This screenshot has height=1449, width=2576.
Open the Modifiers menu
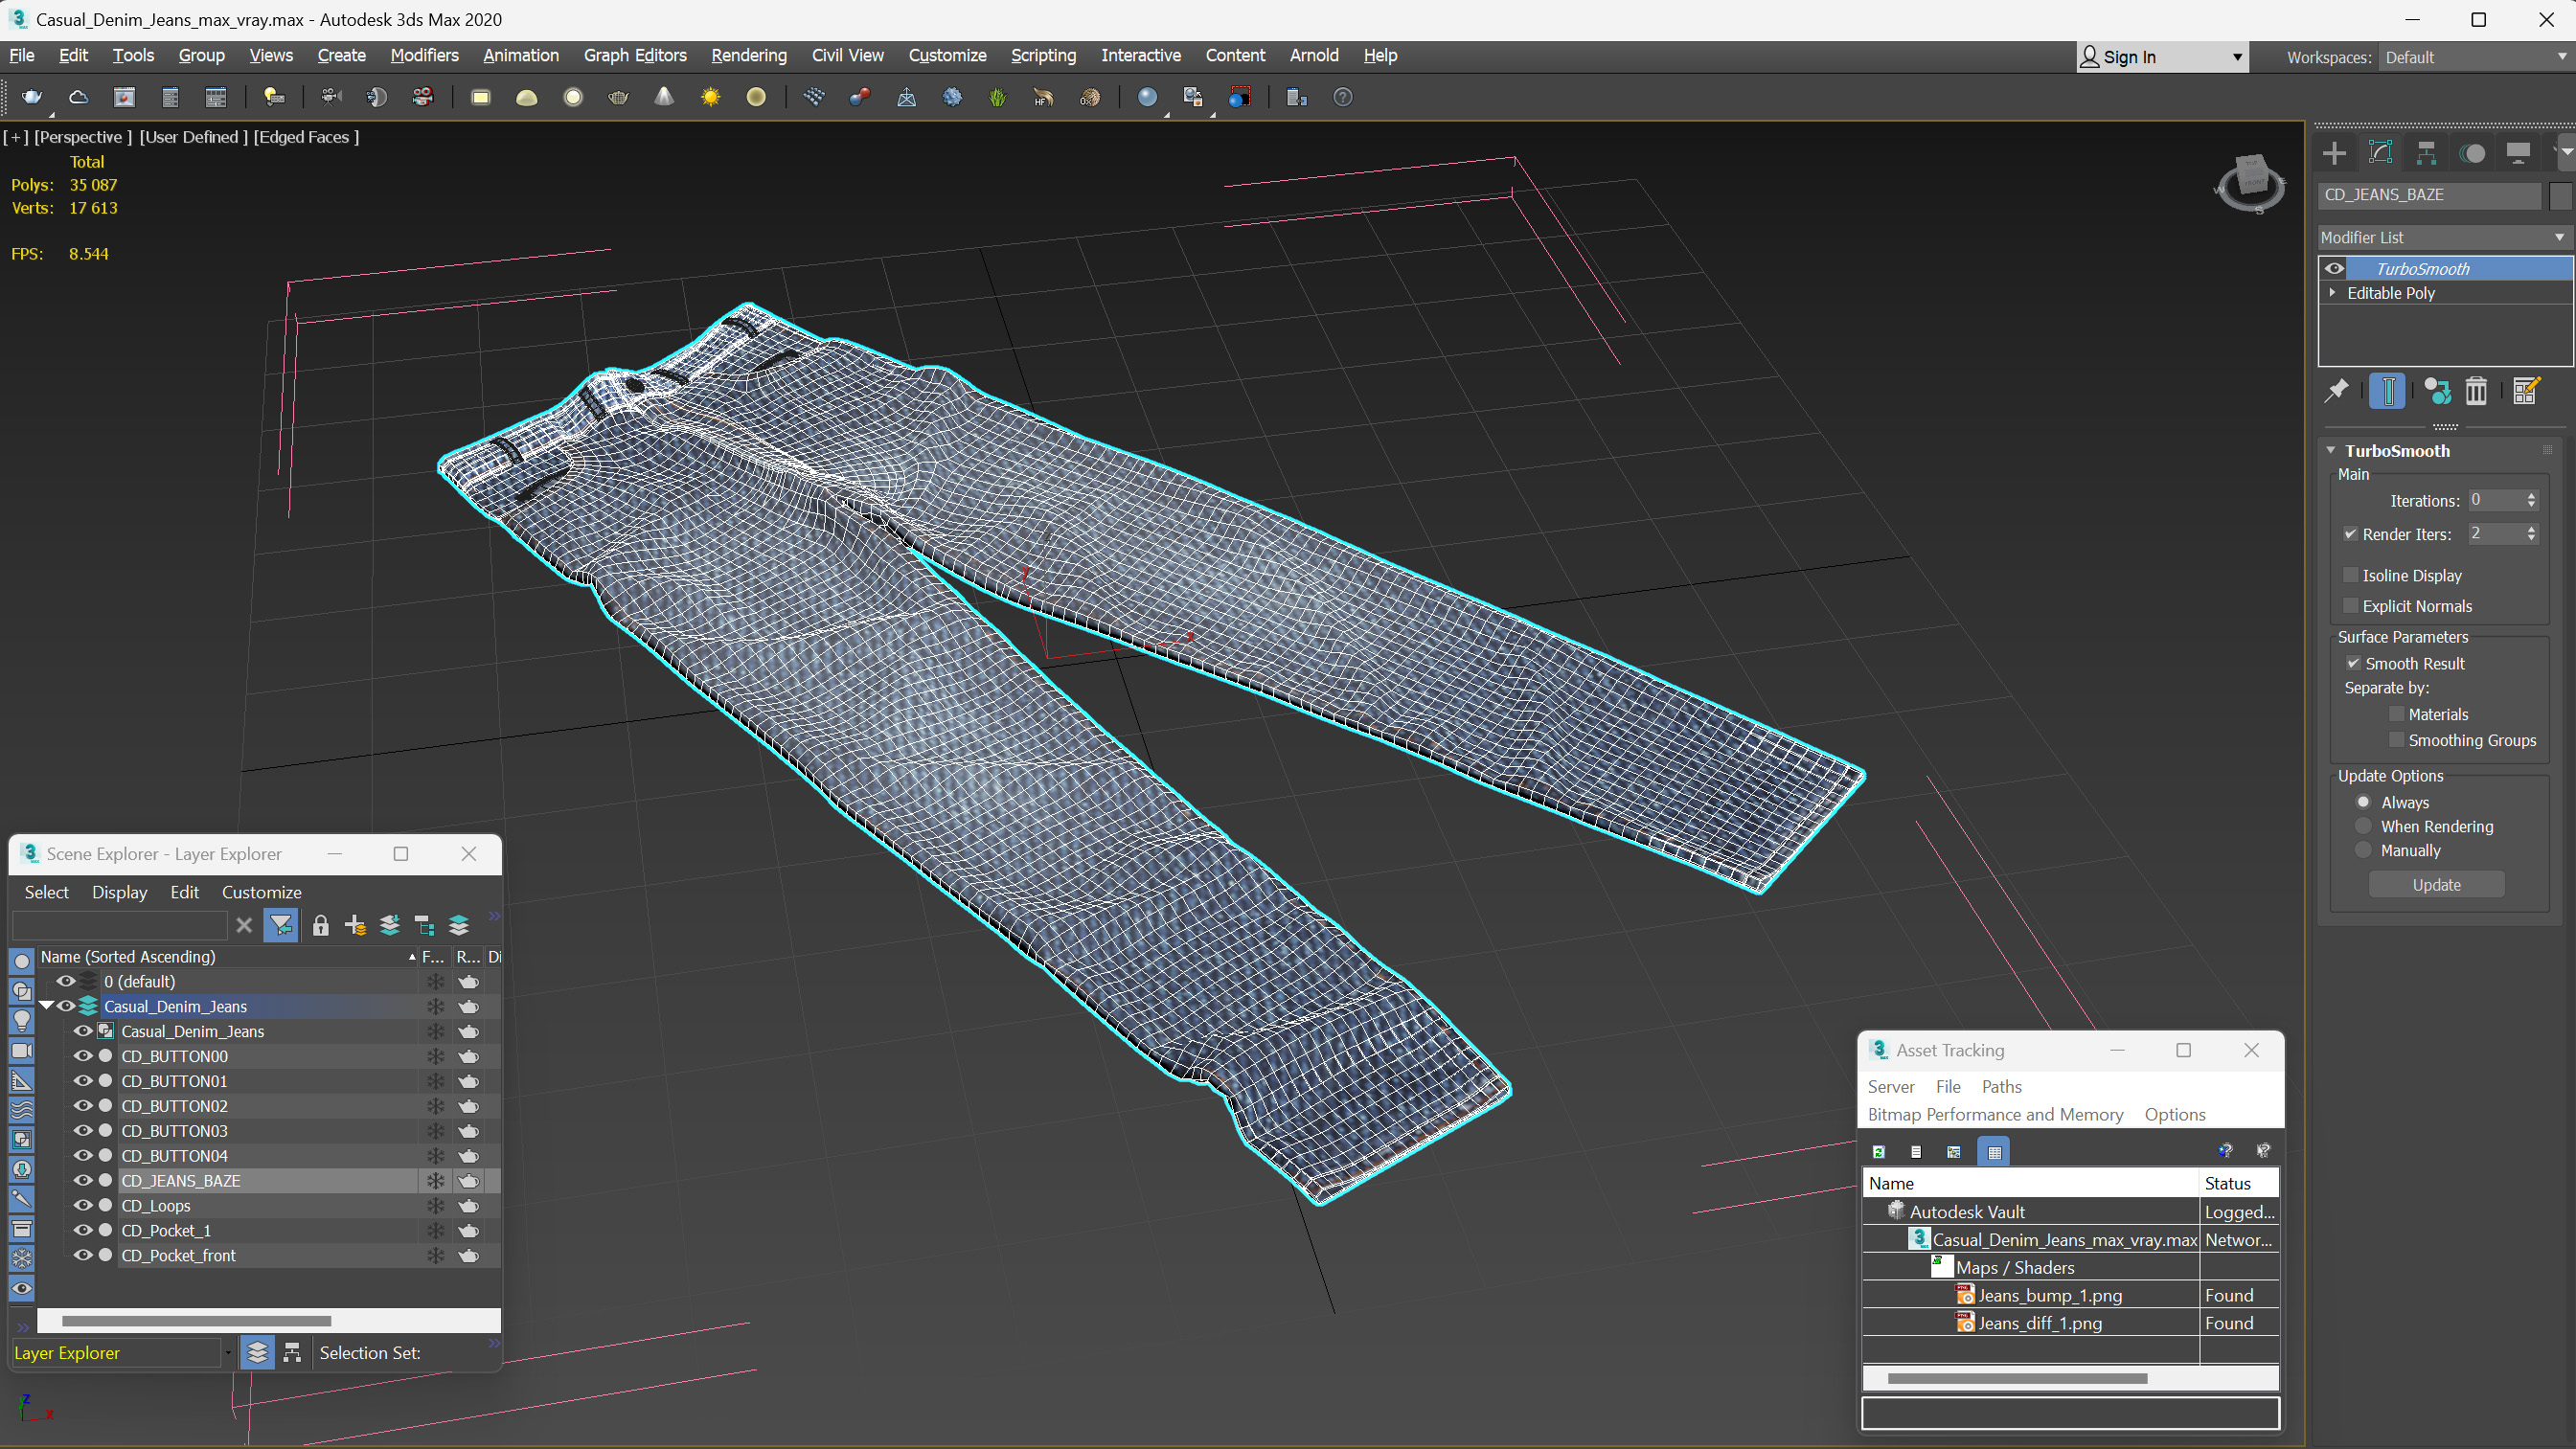424,56
